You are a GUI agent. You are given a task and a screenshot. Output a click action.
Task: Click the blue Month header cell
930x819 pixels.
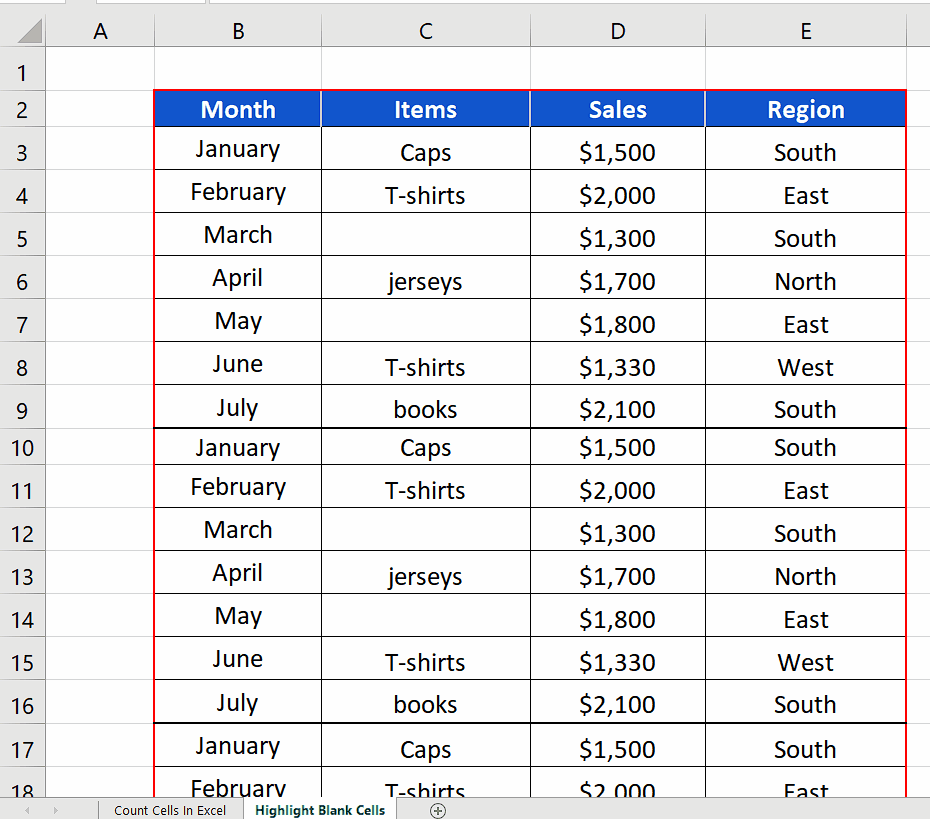[x=237, y=109]
